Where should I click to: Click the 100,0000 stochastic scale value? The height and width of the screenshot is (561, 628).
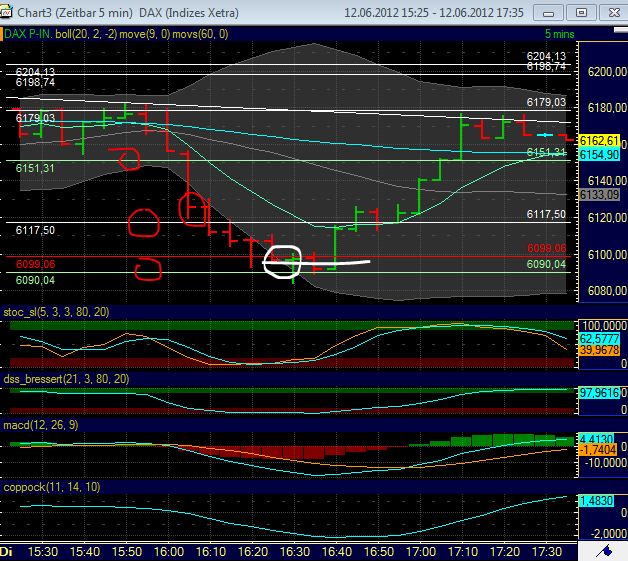coord(604,326)
